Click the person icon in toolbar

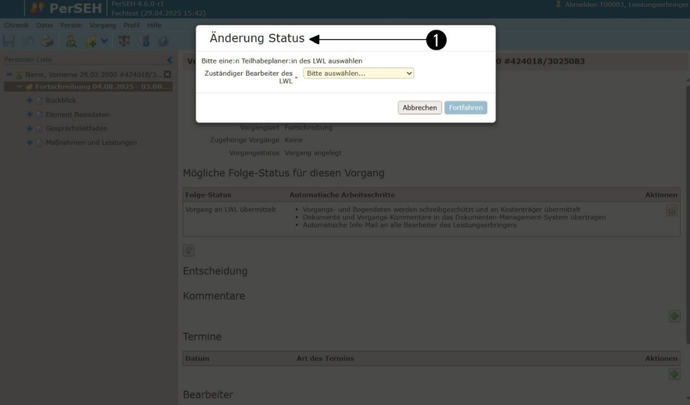[x=71, y=41]
